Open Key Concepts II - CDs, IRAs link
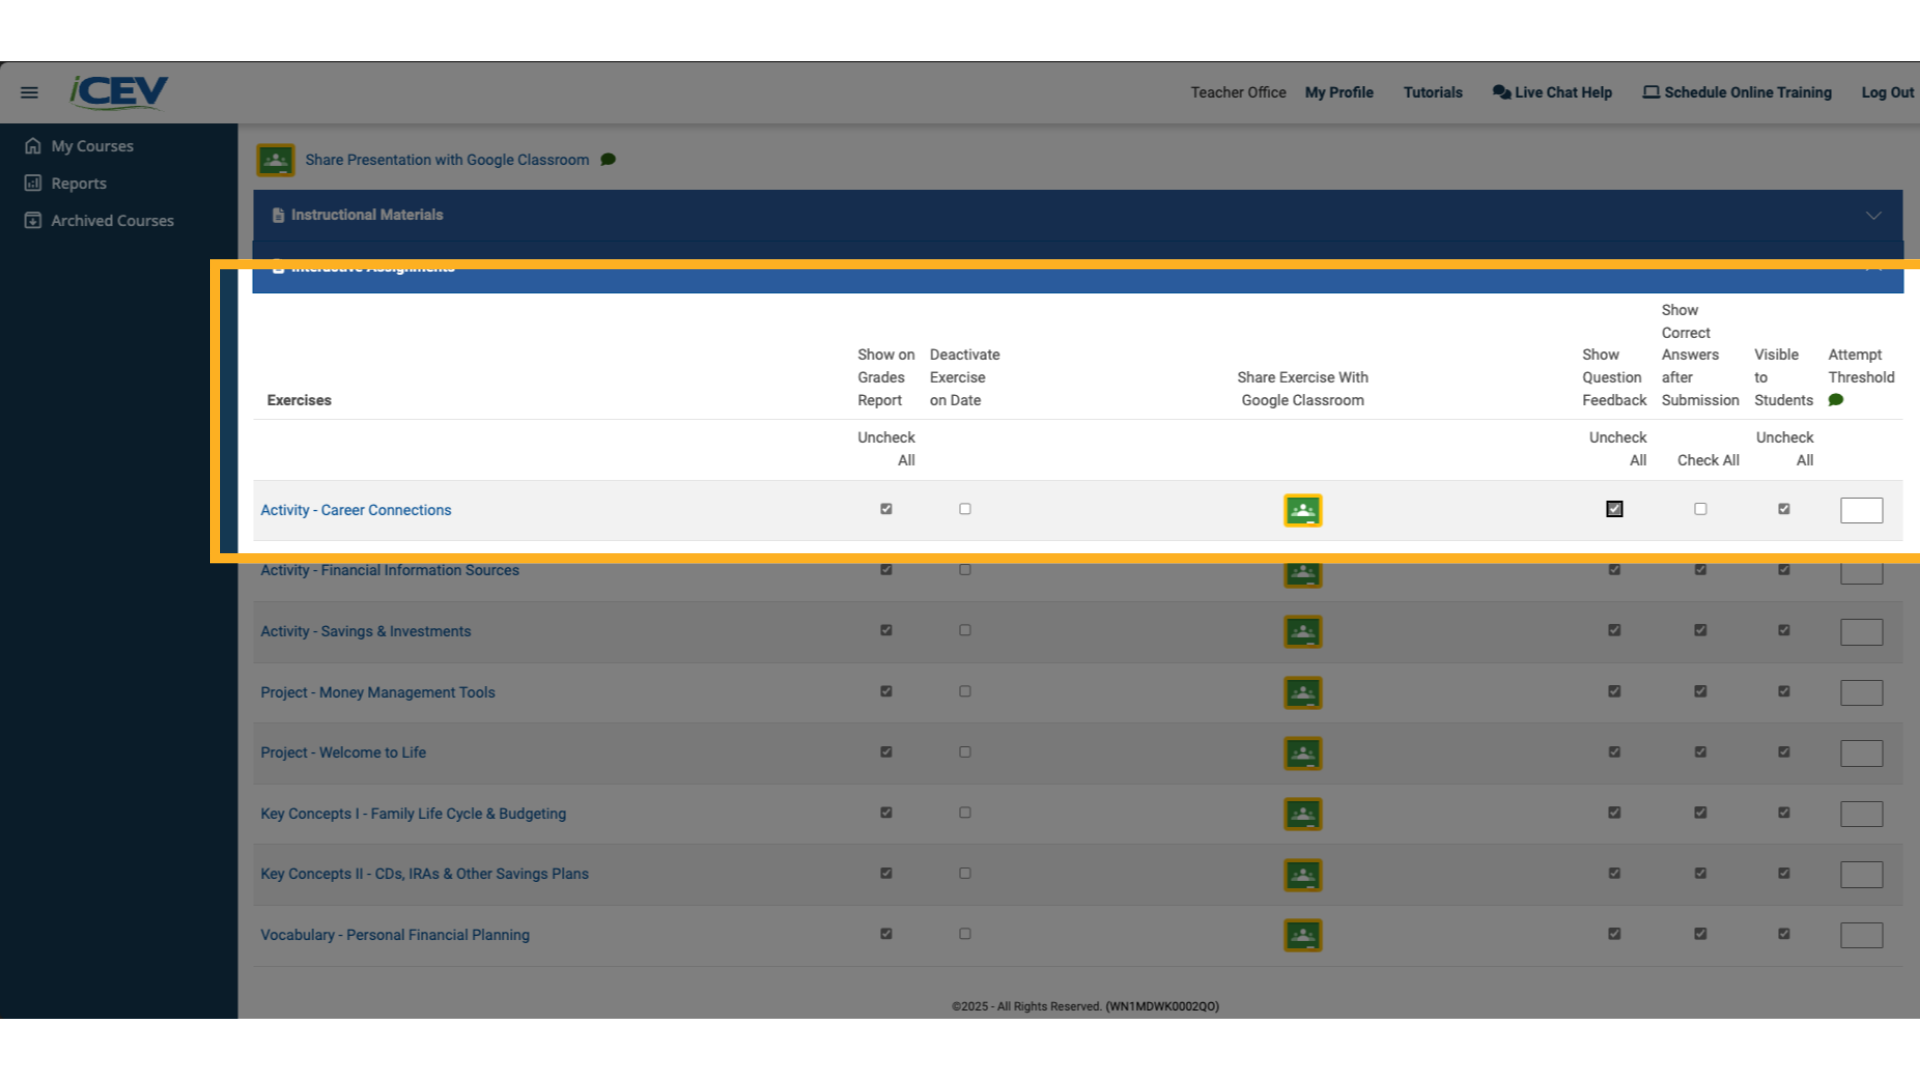 (425, 874)
